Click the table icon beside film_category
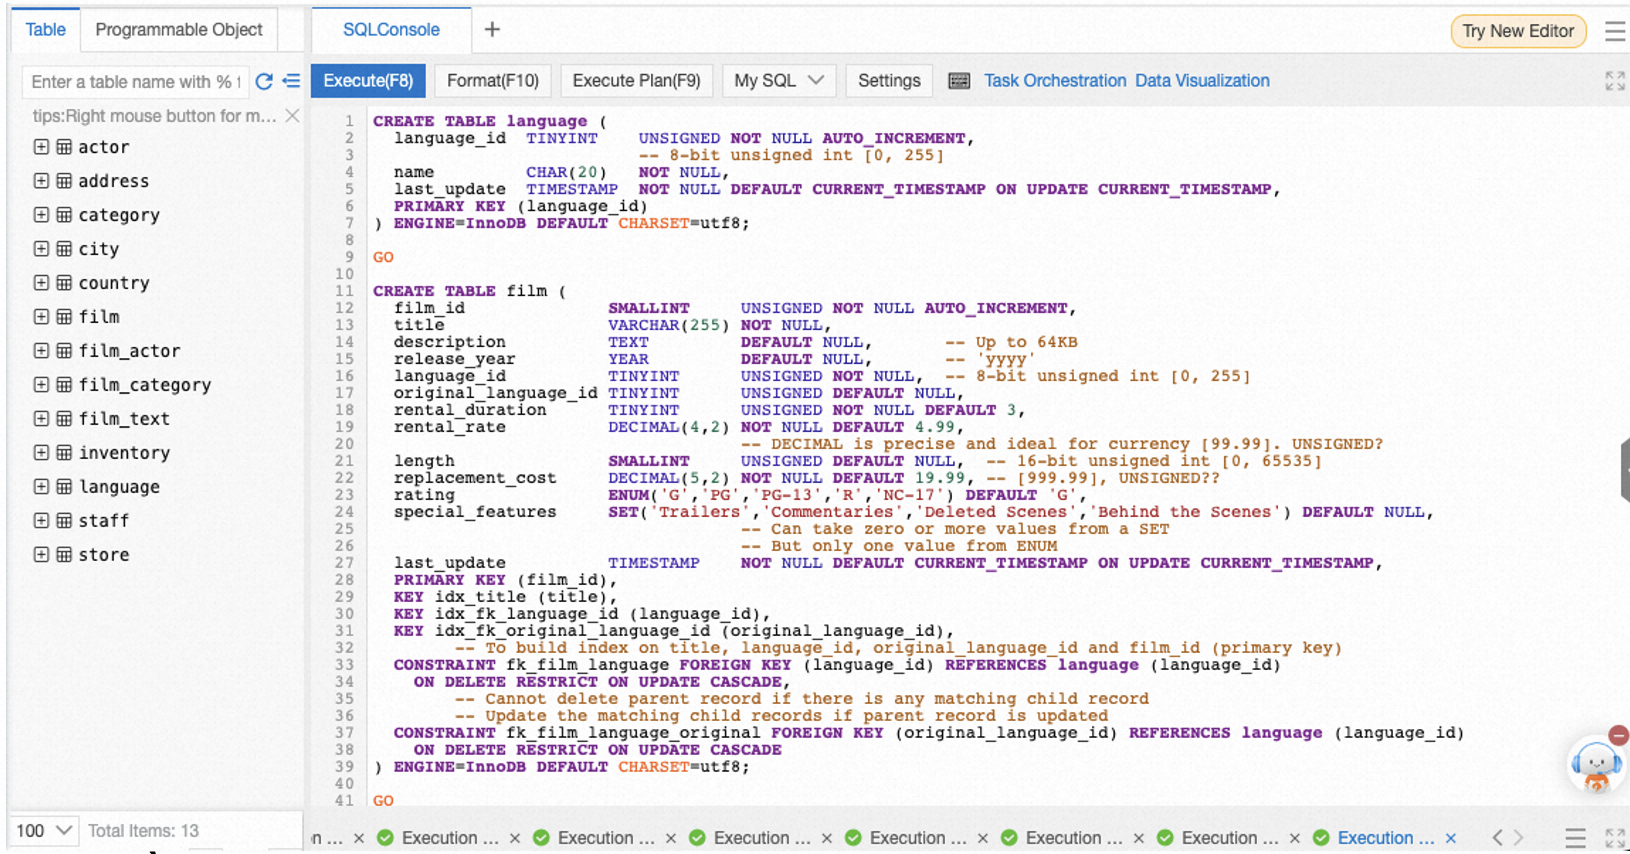The width and height of the screenshot is (1630, 854). [64, 385]
